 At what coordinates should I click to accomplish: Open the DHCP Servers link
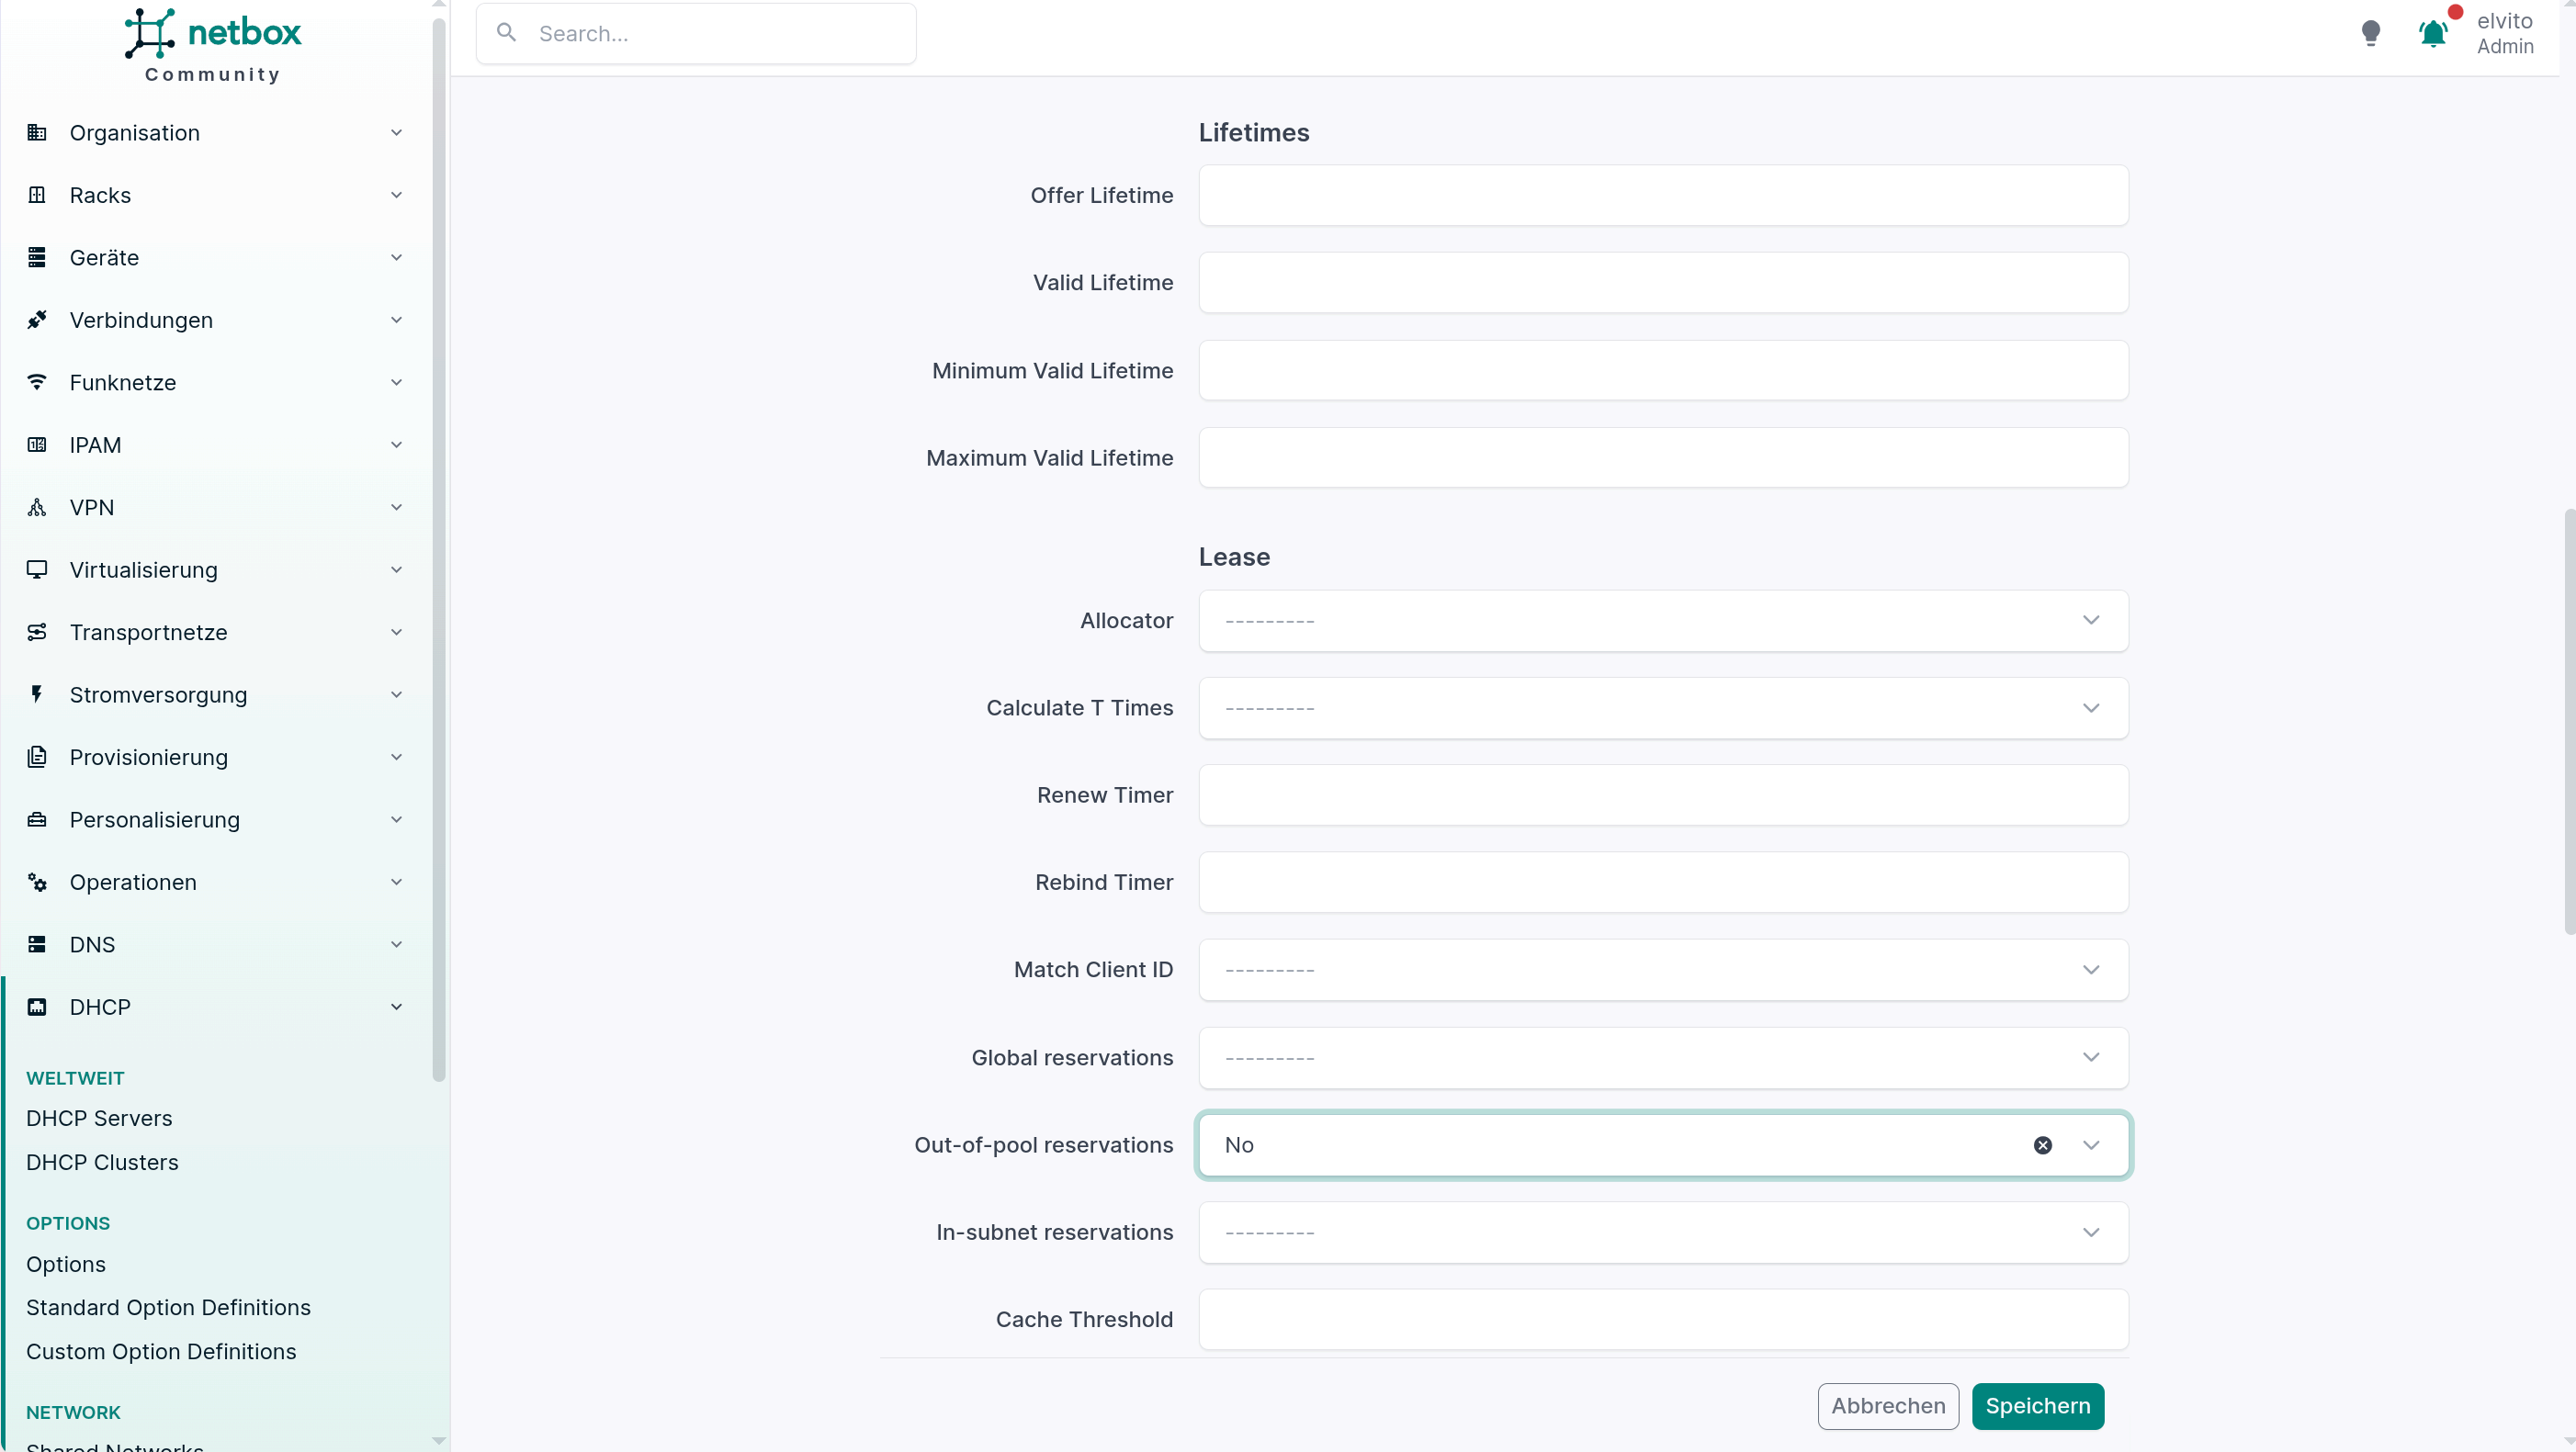99,1118
